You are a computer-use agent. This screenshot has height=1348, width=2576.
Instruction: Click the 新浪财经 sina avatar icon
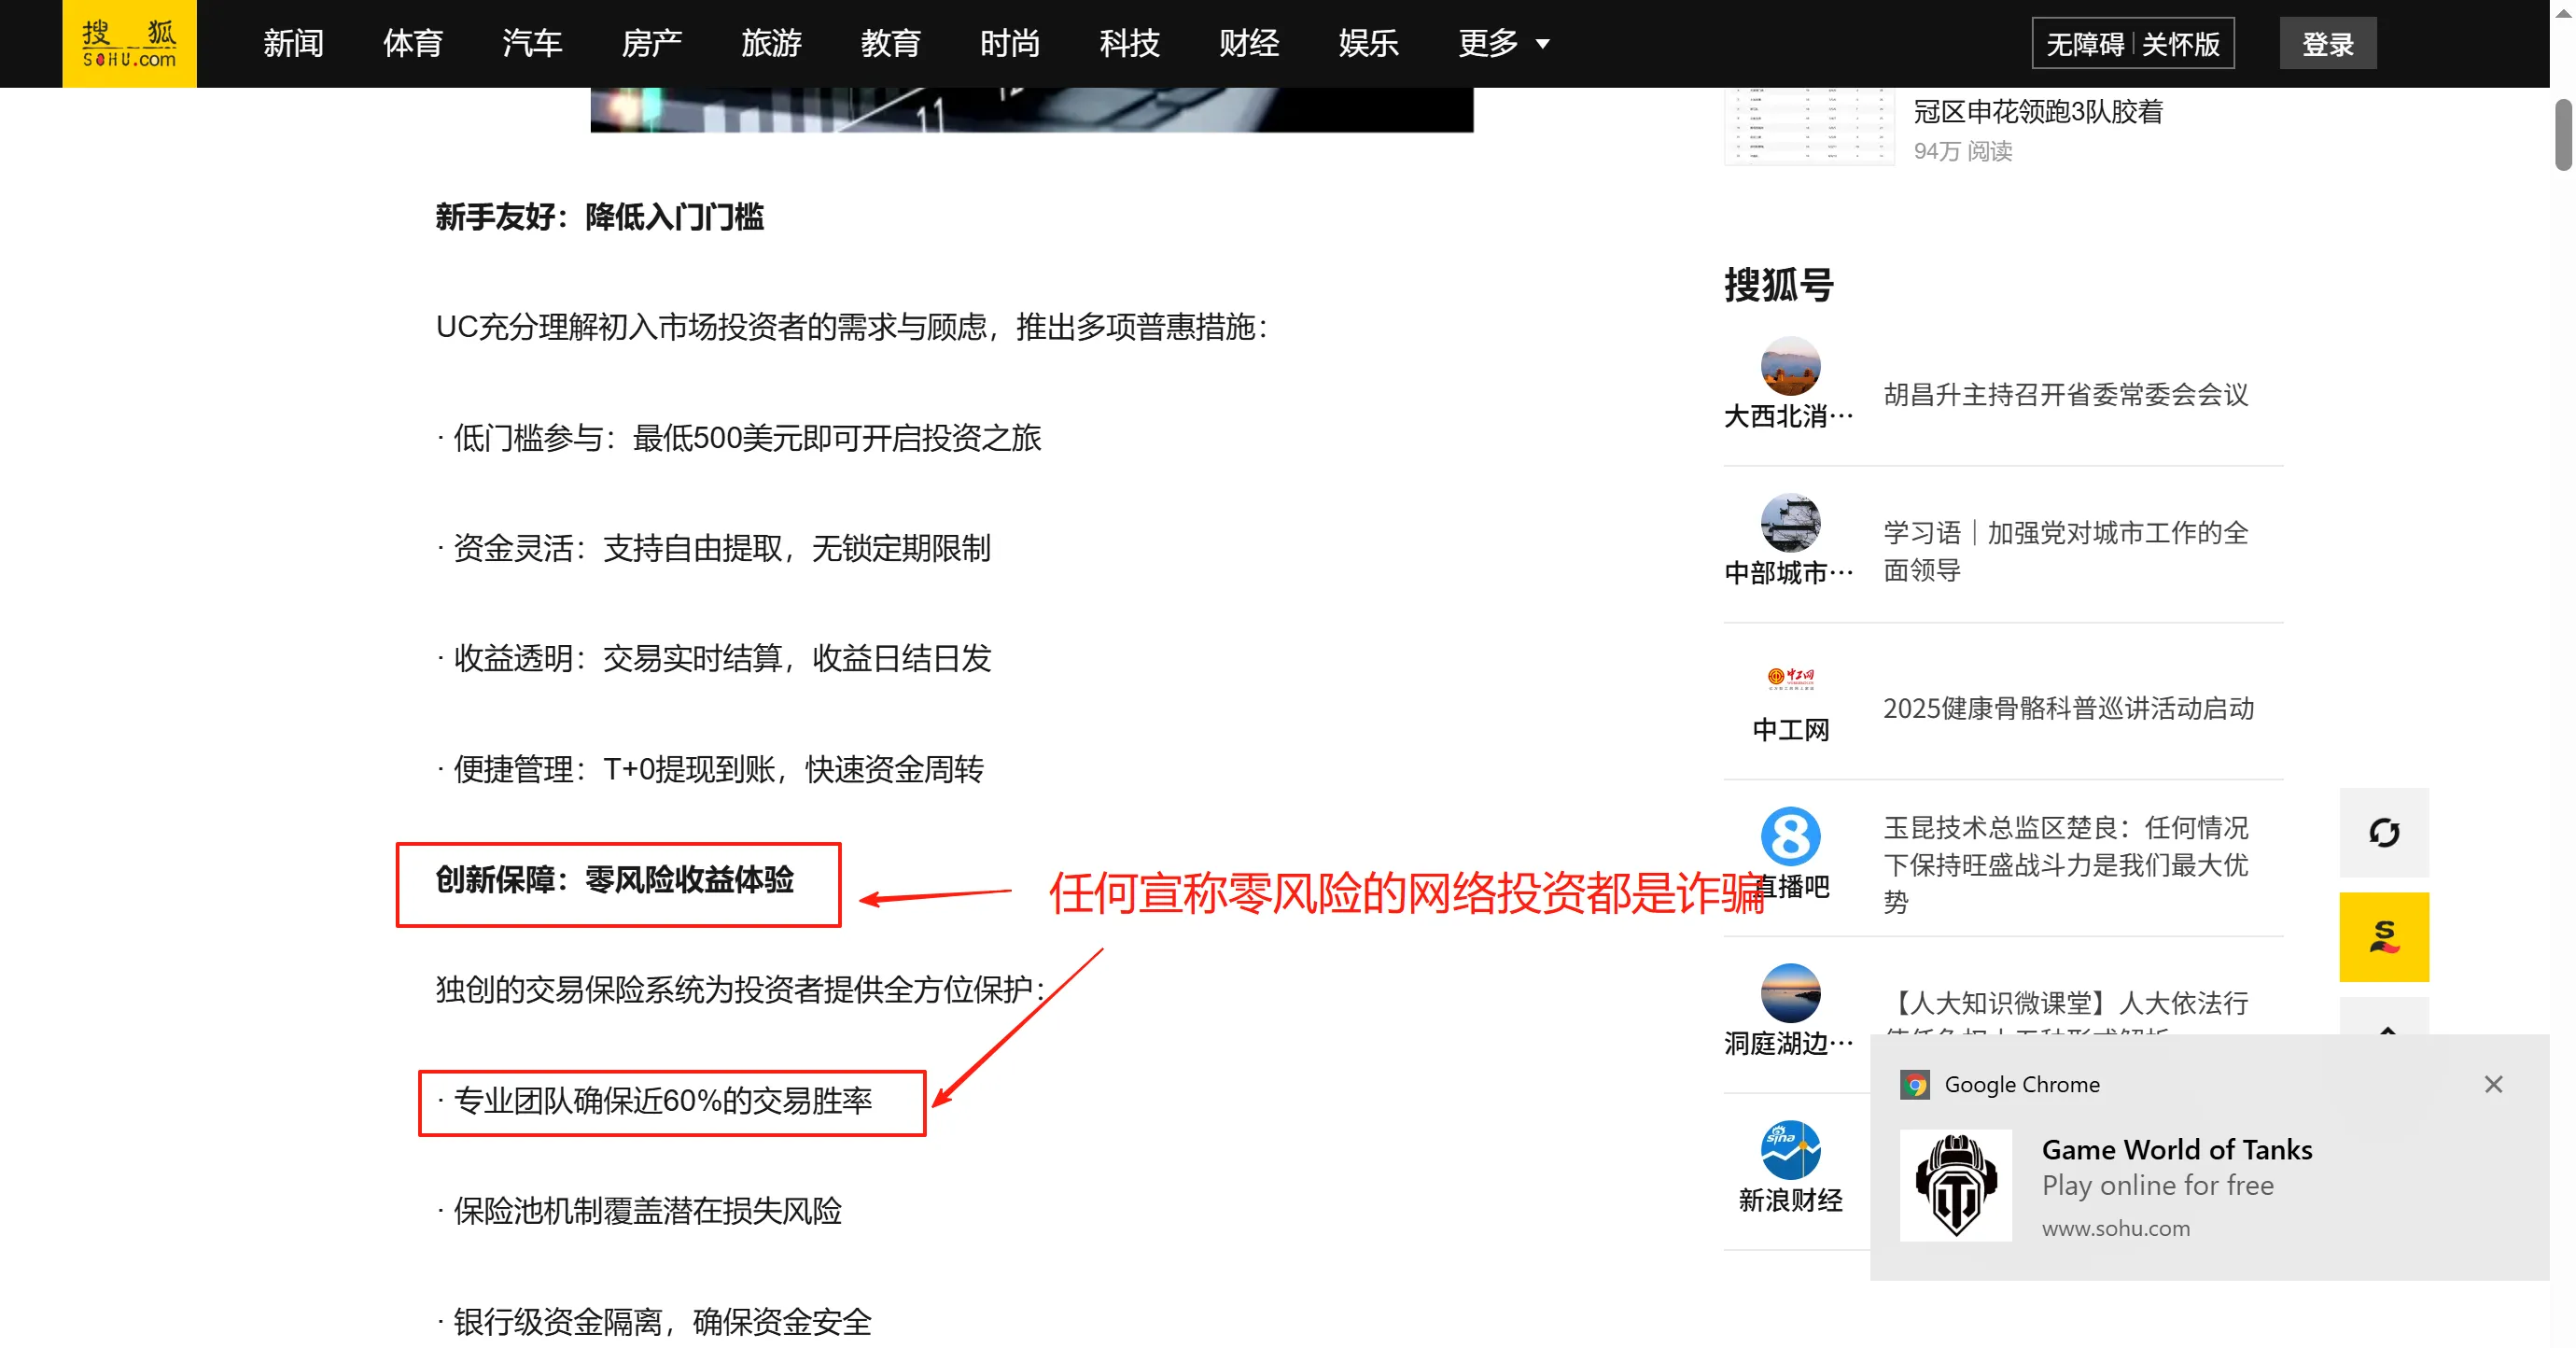coord(1790,1150)
